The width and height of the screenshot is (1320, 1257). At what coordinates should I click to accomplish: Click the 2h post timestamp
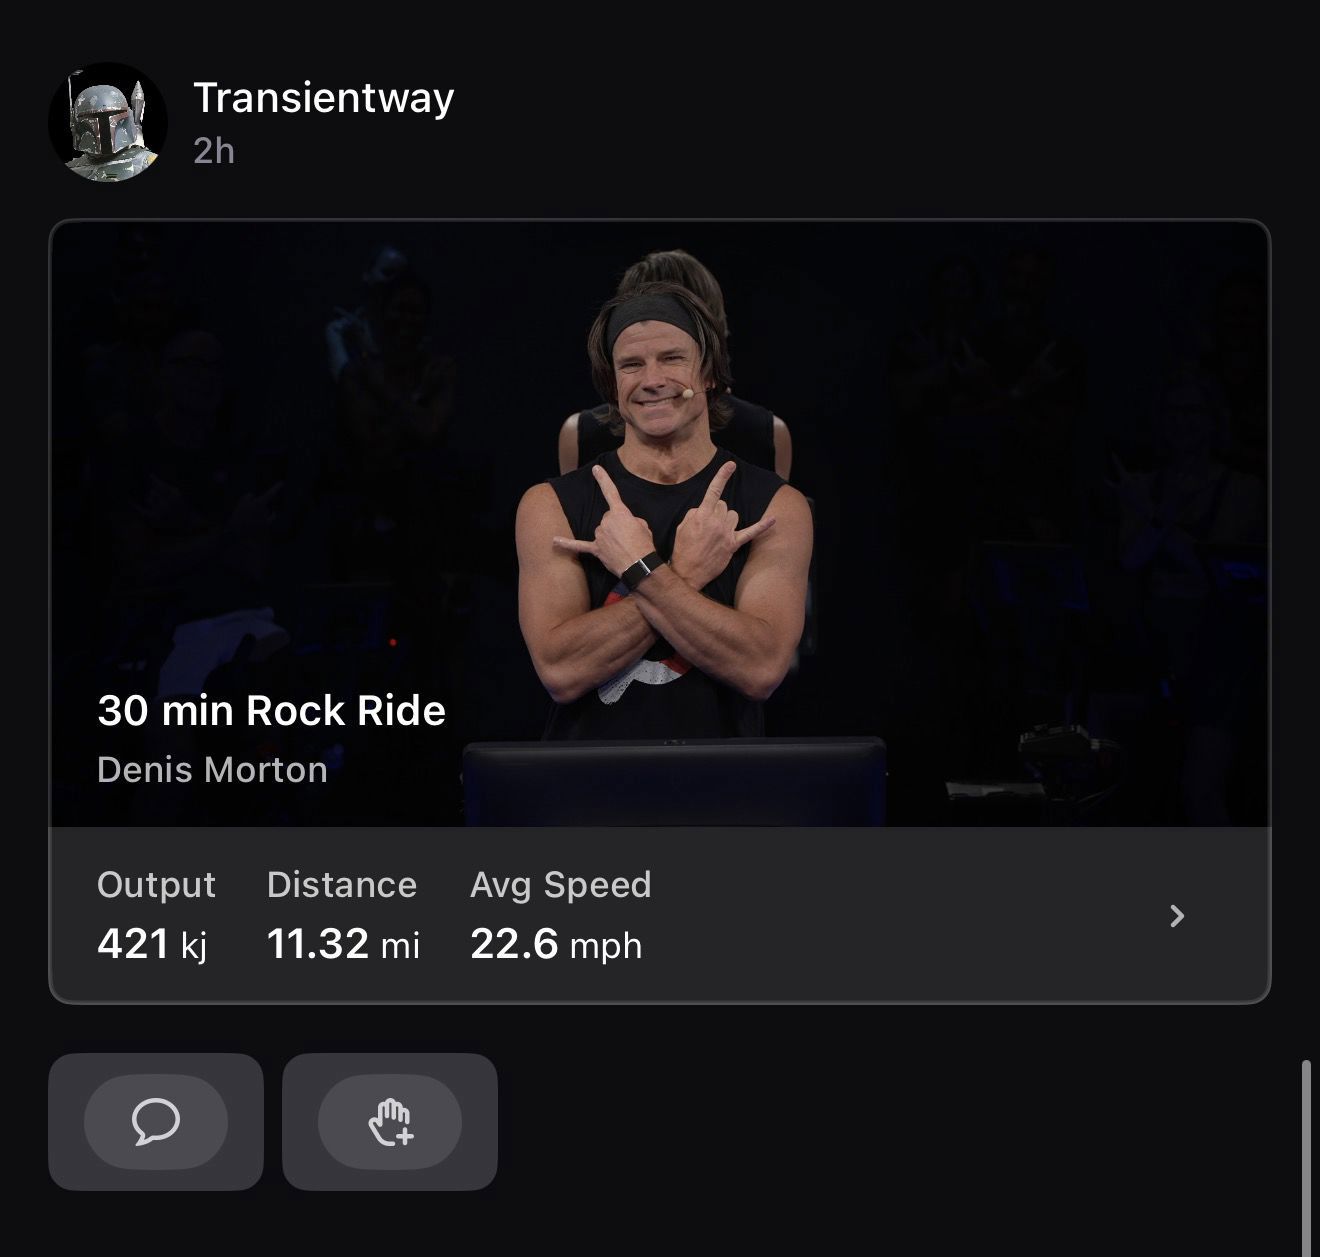click(x=214, y=151)
